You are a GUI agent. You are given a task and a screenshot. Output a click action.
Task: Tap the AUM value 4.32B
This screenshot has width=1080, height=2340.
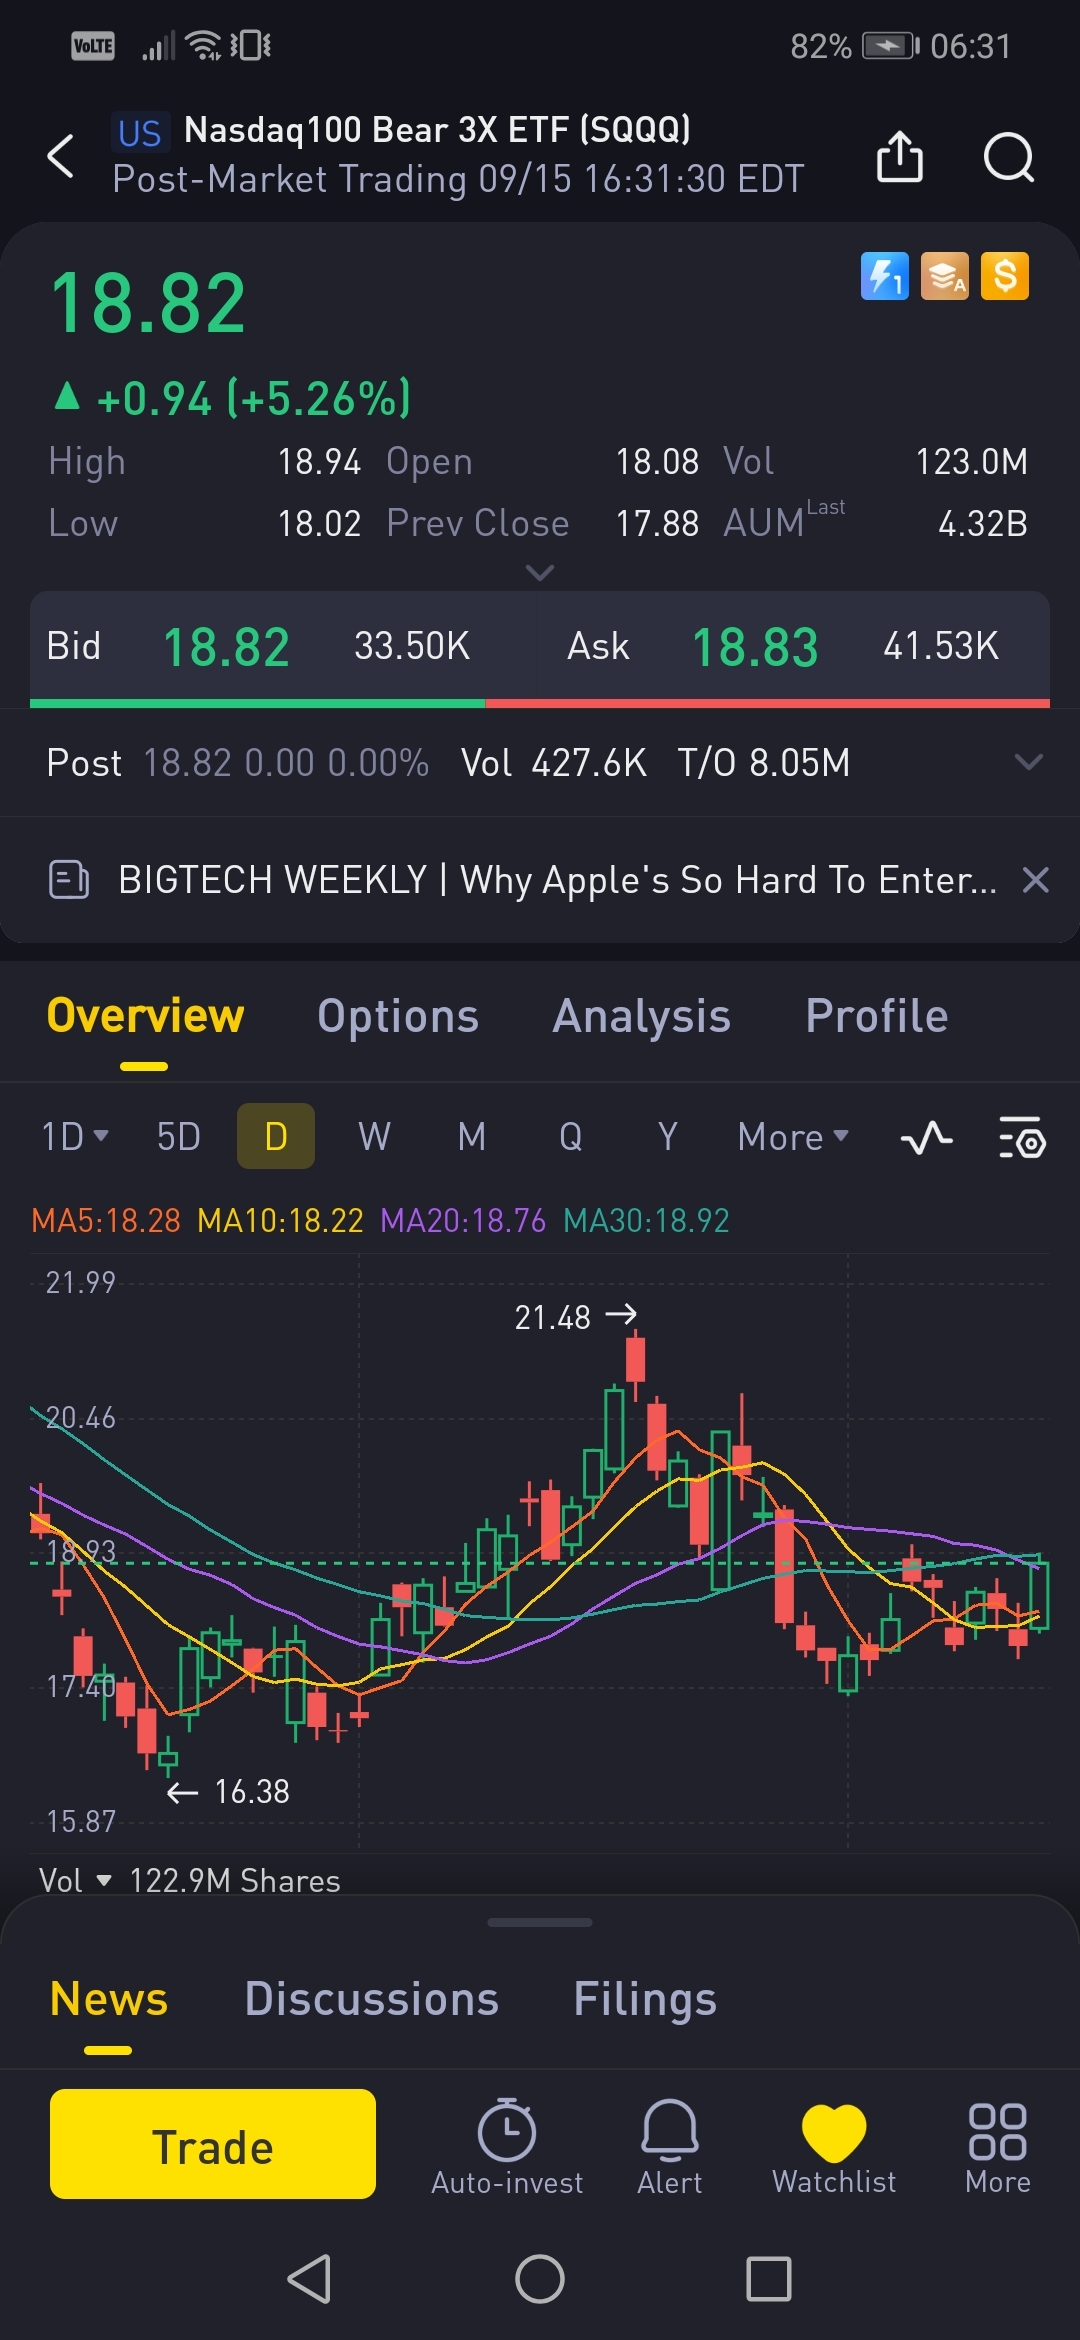(x=983, y=523)
